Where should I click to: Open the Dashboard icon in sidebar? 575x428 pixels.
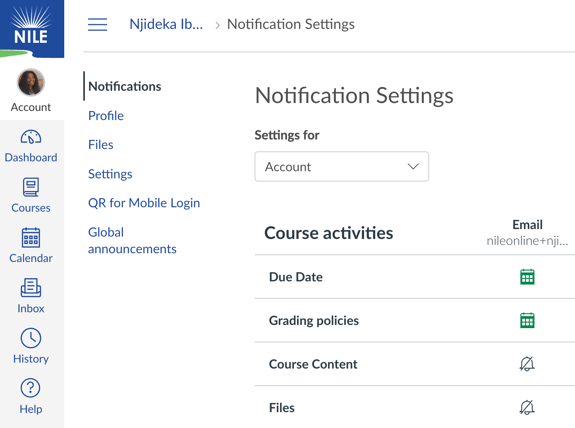[31, 137]
